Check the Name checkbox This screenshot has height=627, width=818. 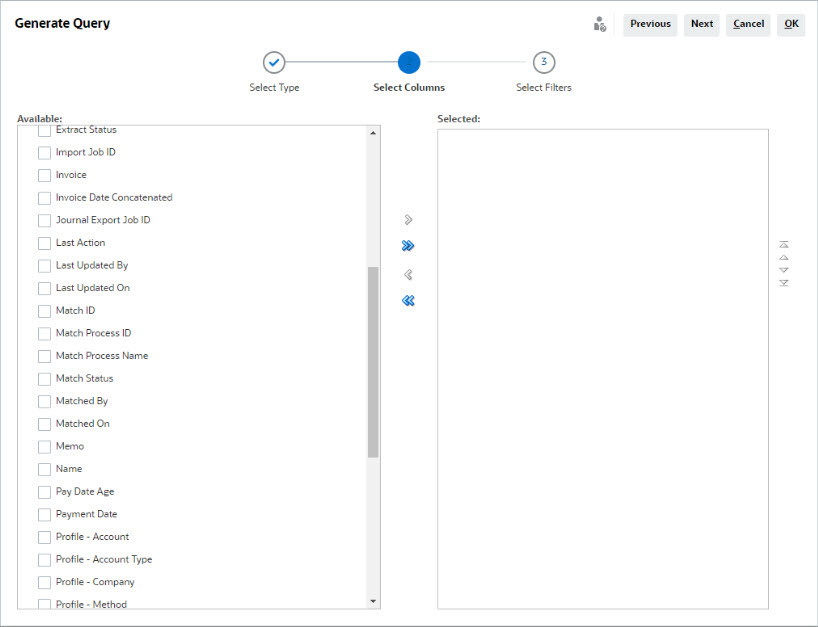44,469
